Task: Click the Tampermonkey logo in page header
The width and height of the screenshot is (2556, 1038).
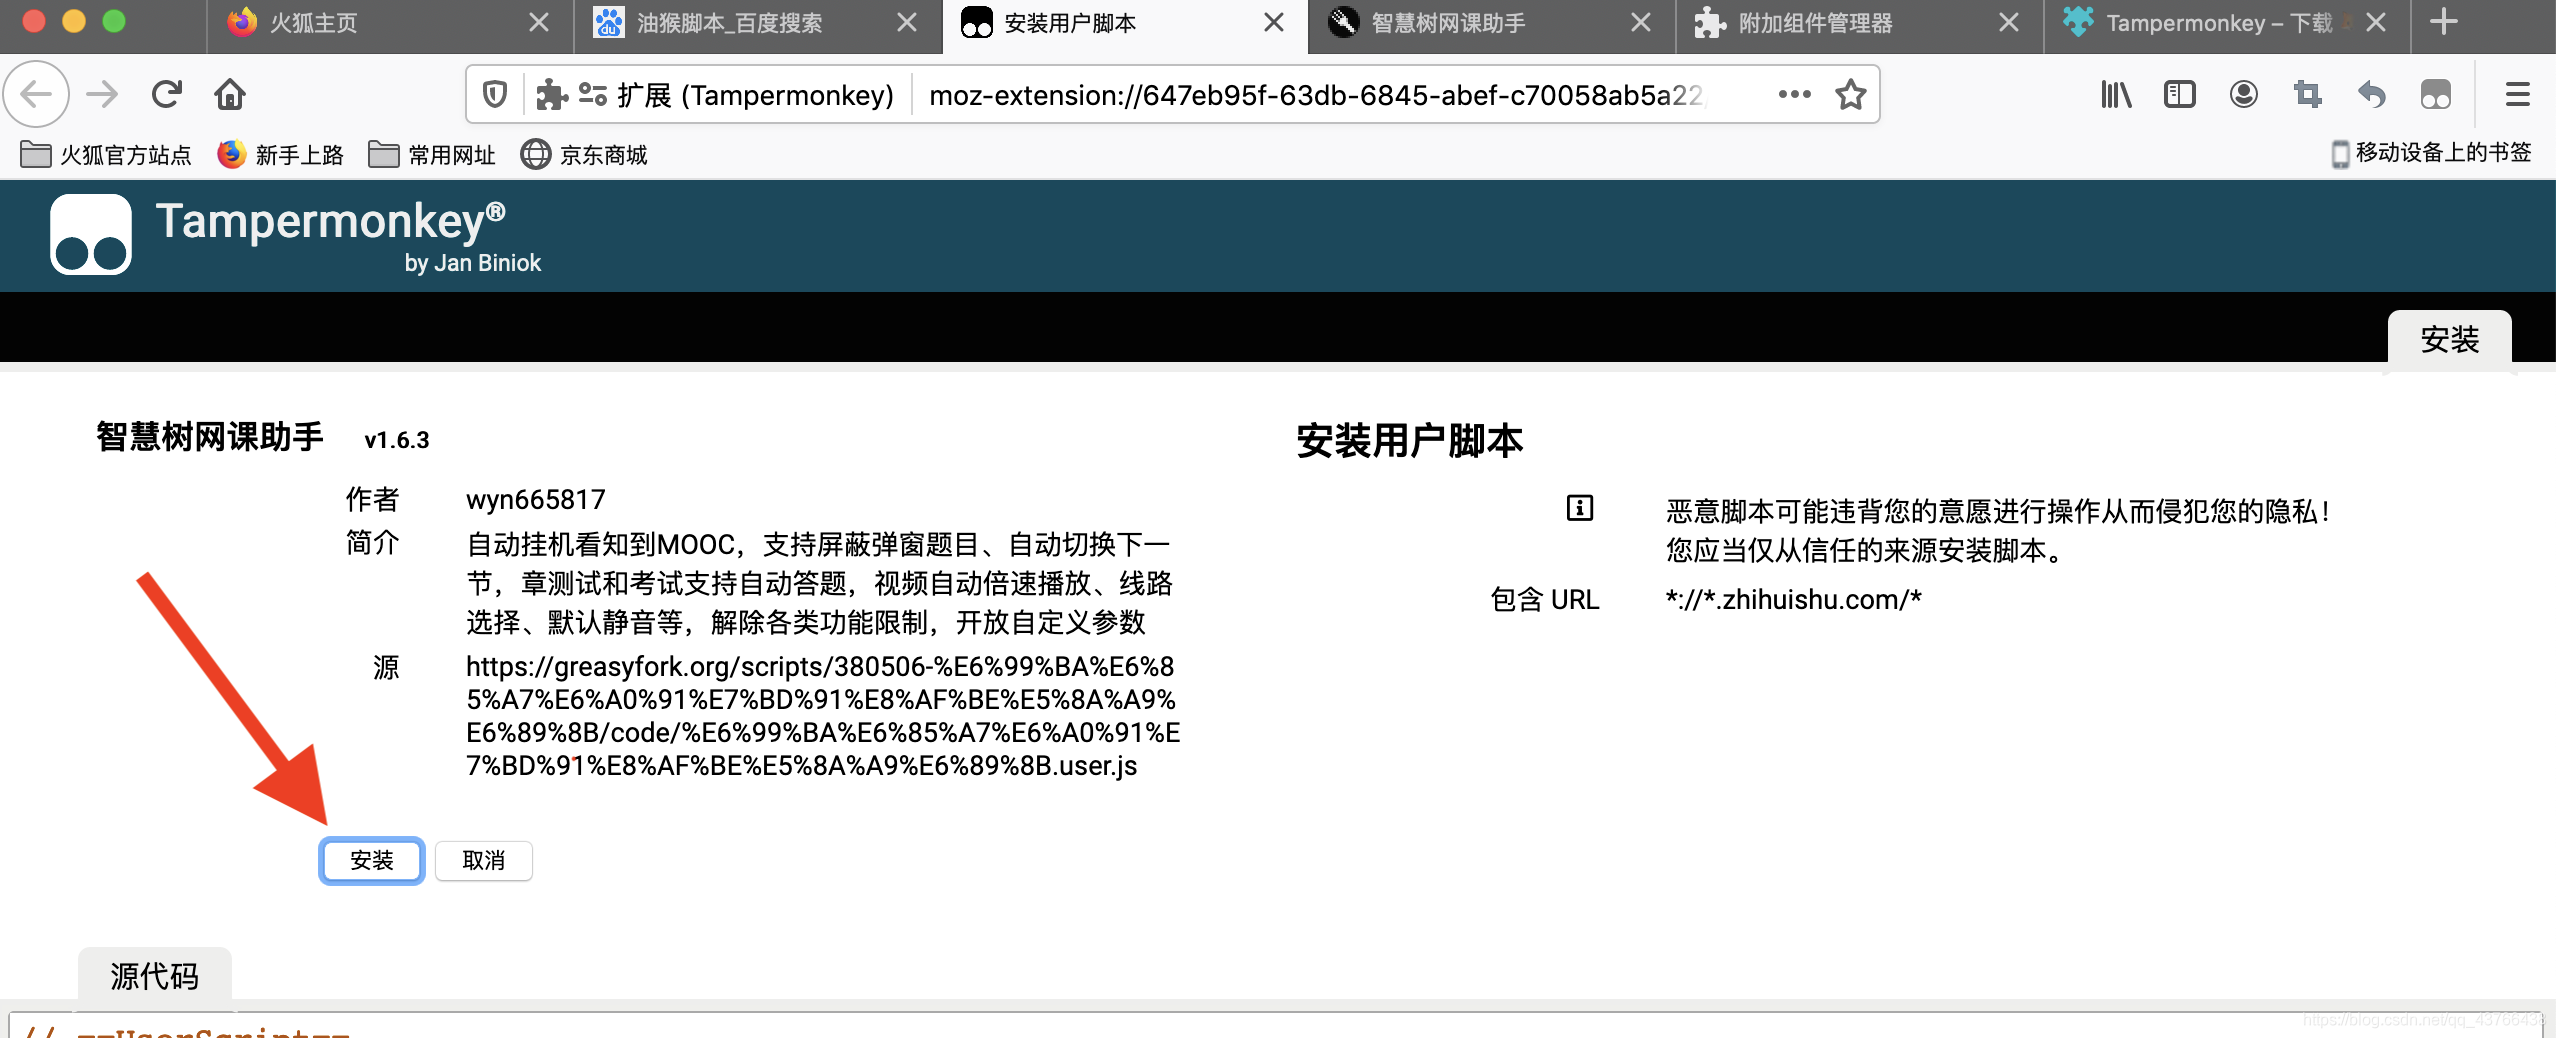Action: coord(91,234)
